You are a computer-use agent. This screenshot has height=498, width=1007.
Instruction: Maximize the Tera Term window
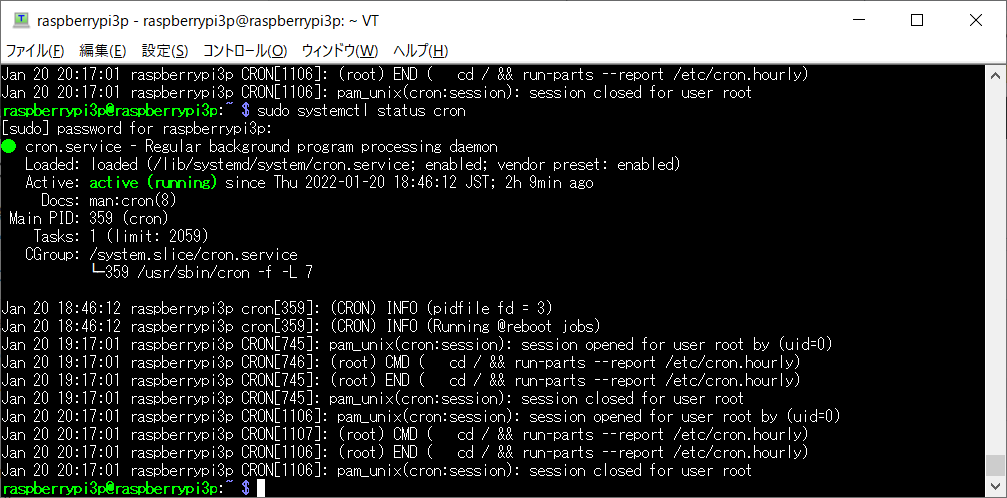tap(917, 21)
